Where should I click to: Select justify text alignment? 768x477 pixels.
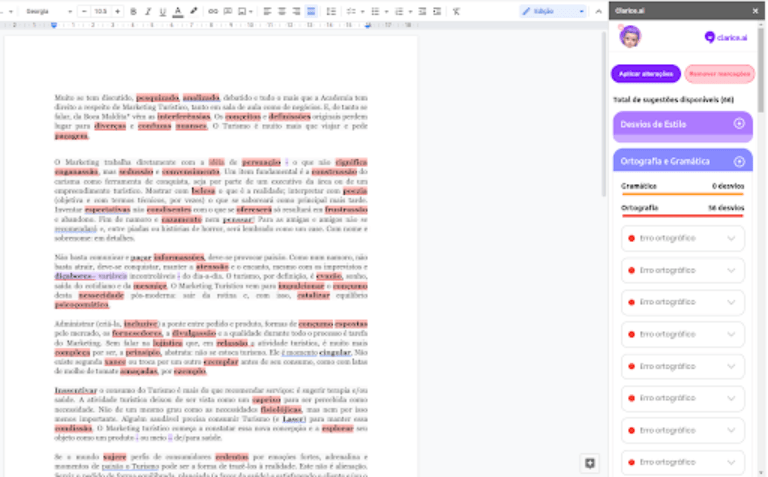pyautogui.click(x=311, y=11)
